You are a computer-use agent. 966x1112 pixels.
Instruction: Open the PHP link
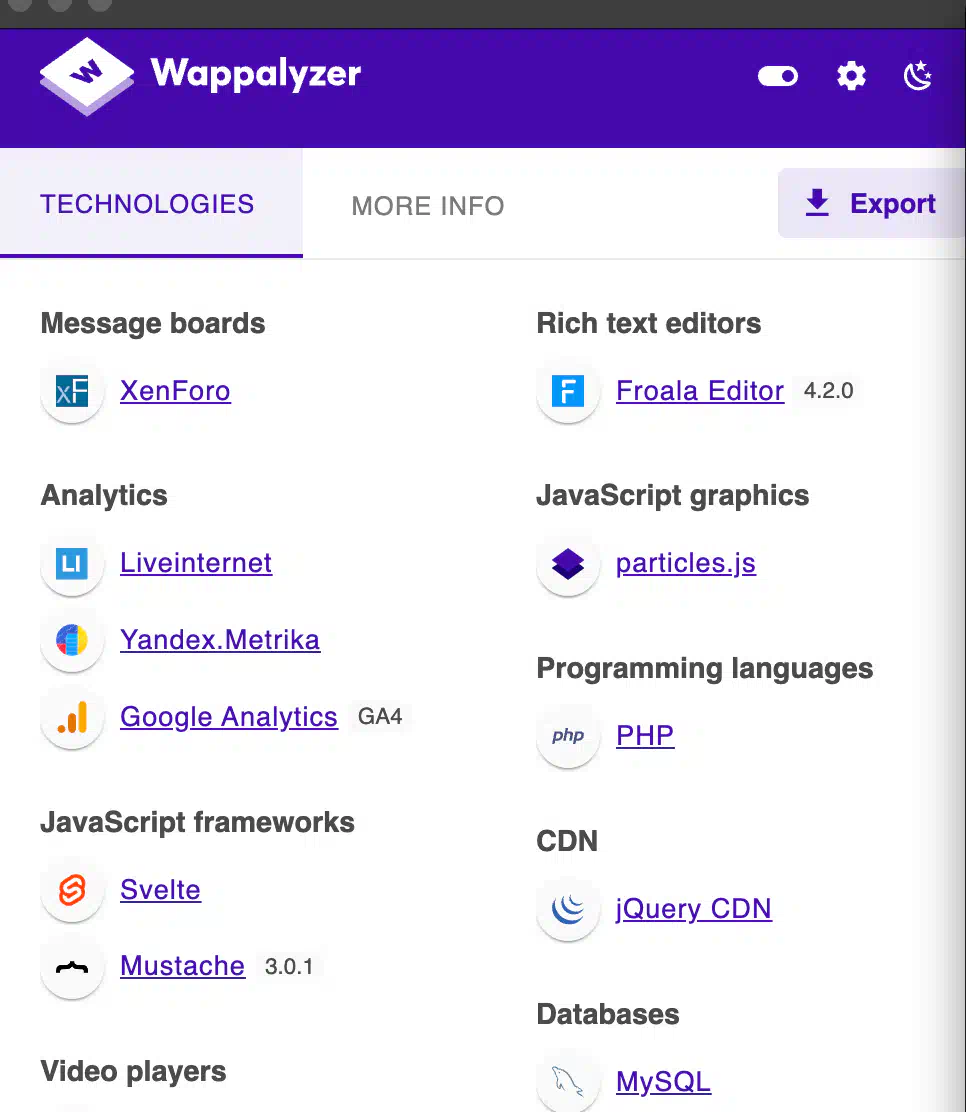[x=645, y=735]
